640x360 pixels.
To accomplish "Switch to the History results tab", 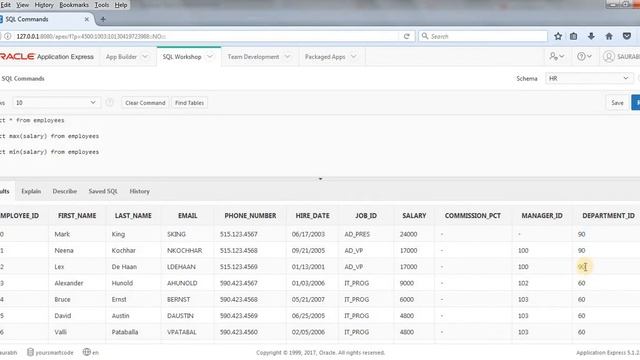I will click(x=140, y=191).
